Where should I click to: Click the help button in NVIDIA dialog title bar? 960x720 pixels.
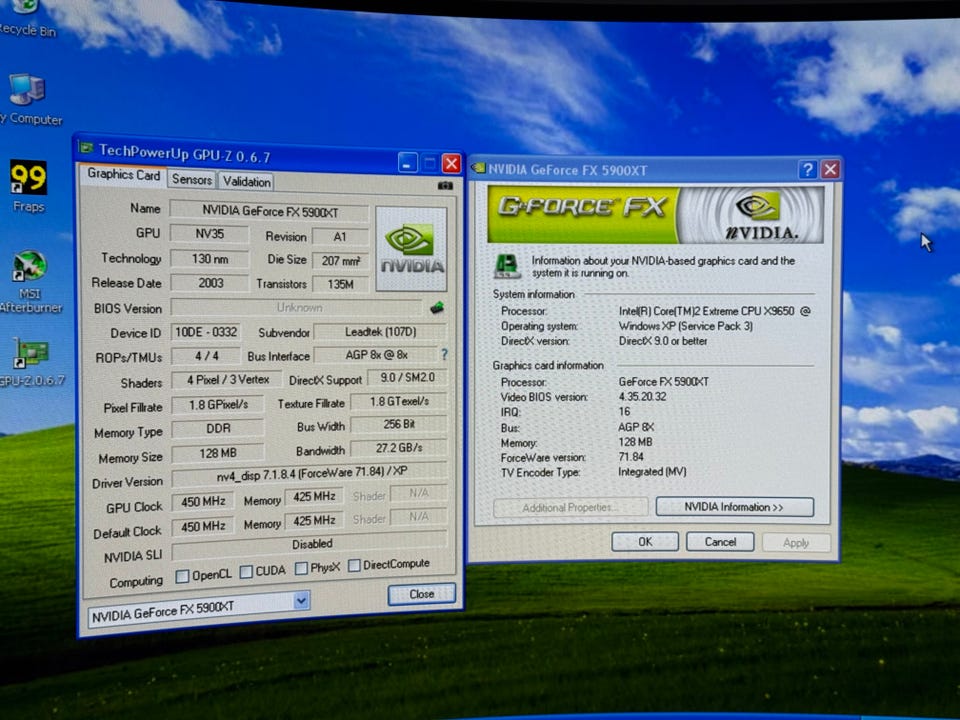[x=807, y=170]
